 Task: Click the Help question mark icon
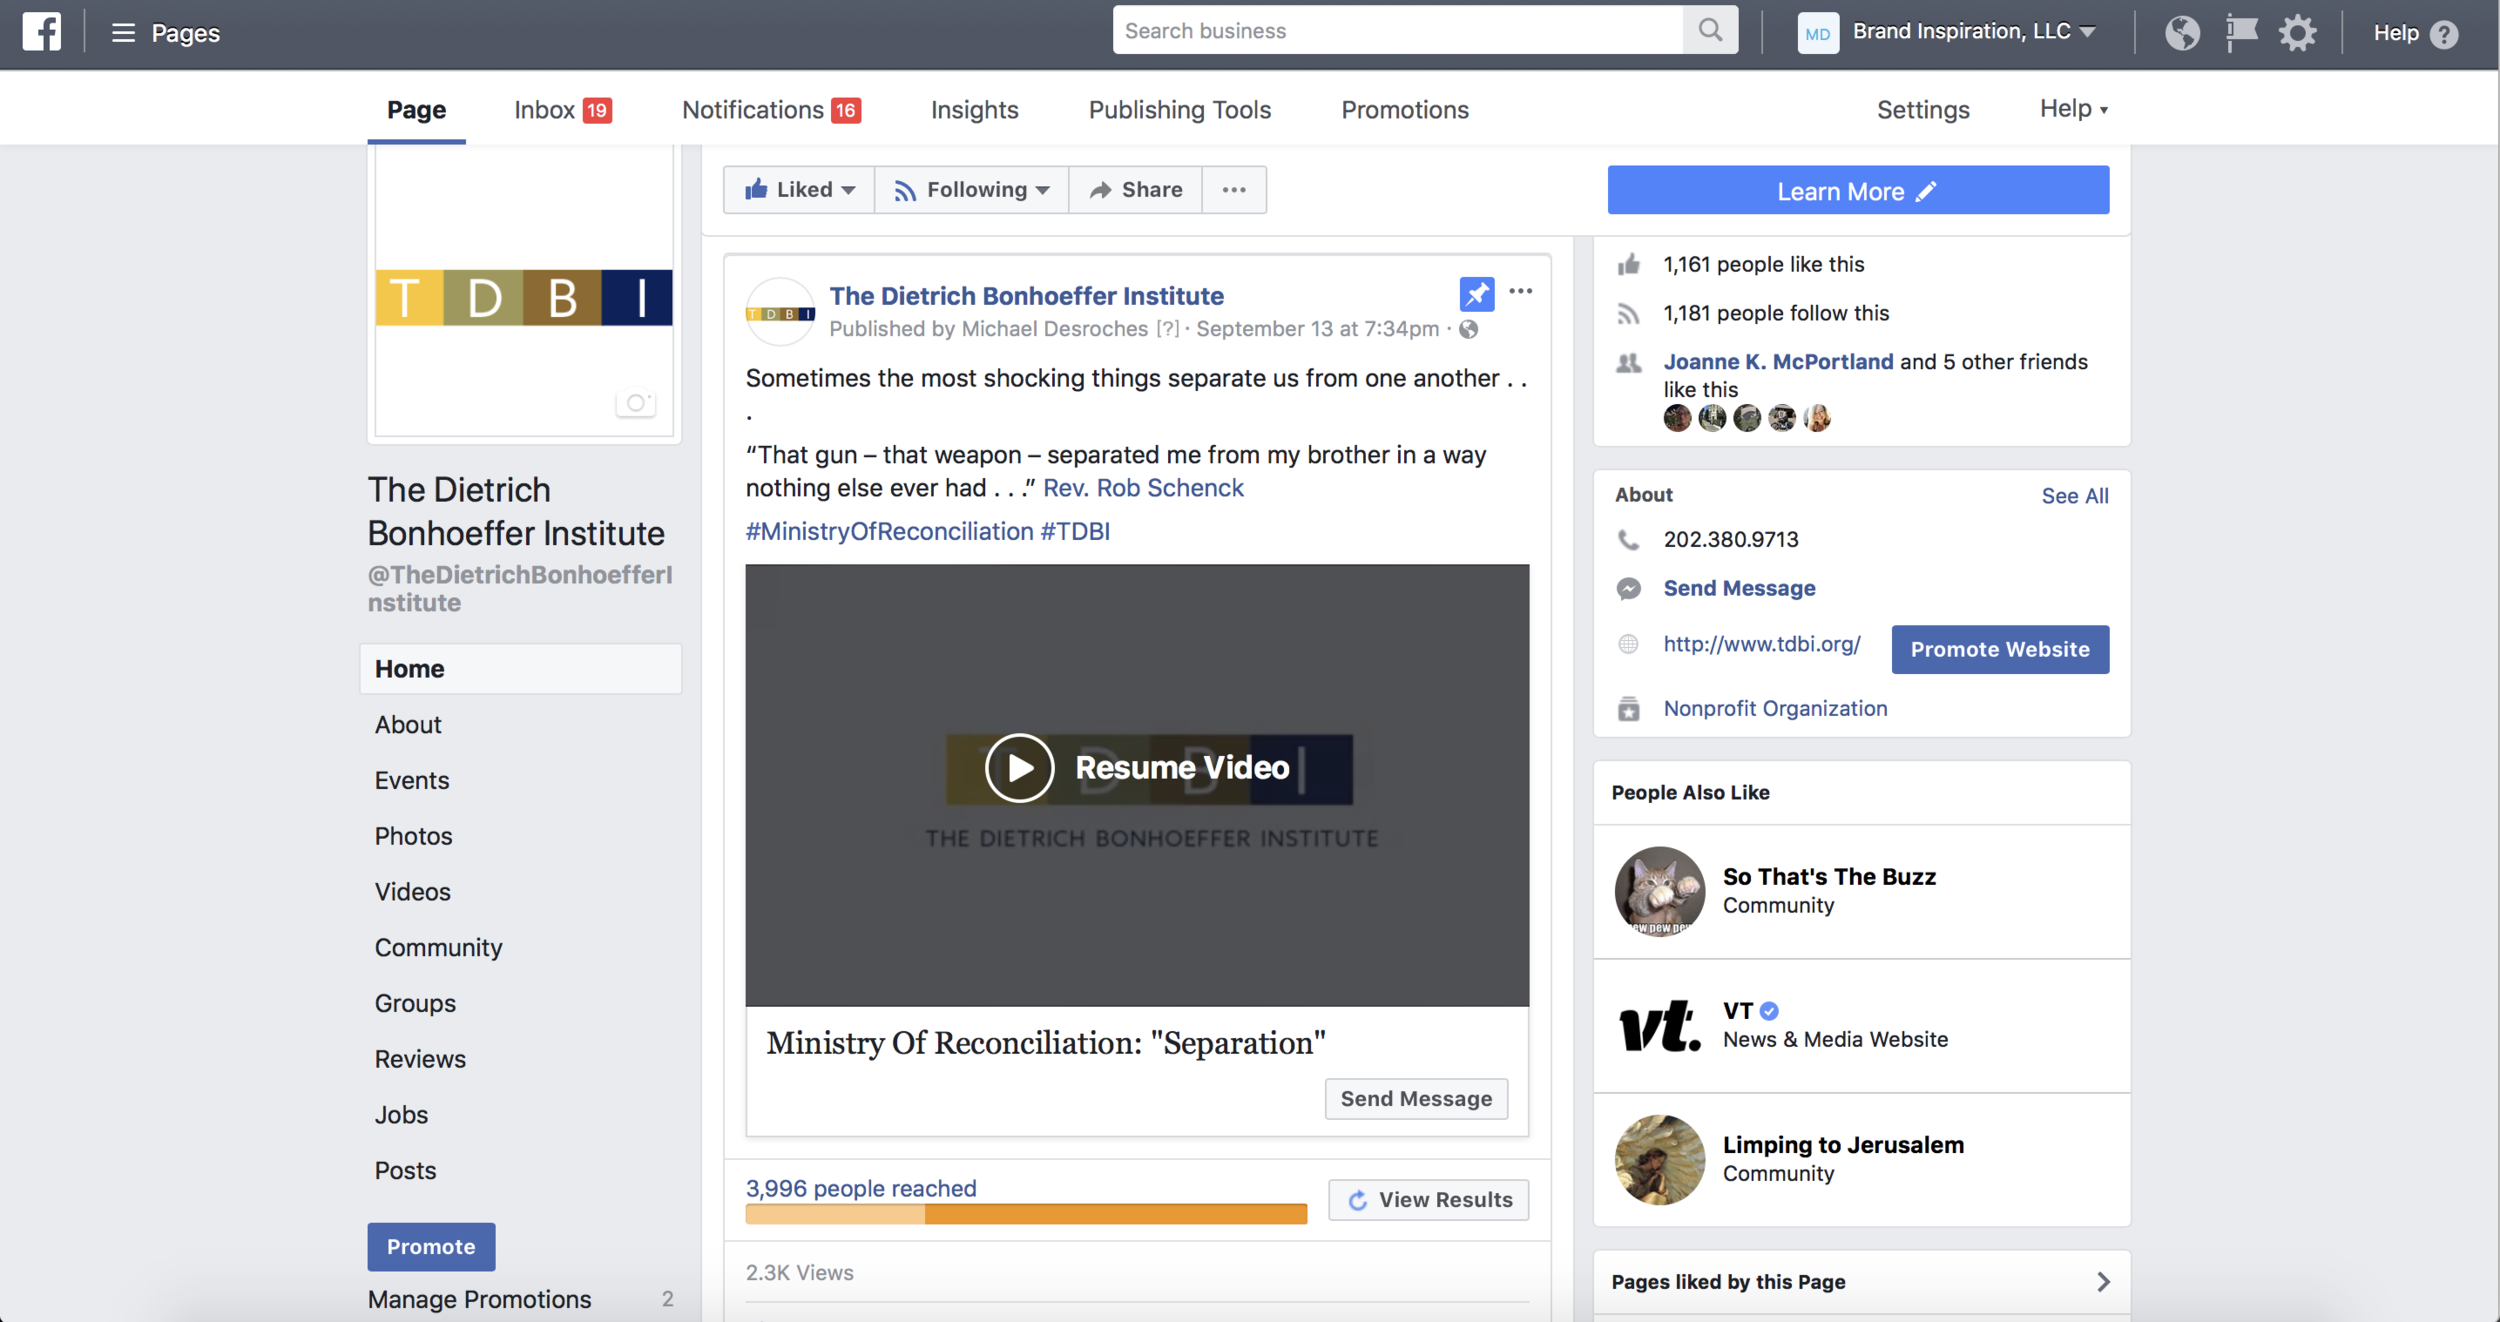[2444, 34]
